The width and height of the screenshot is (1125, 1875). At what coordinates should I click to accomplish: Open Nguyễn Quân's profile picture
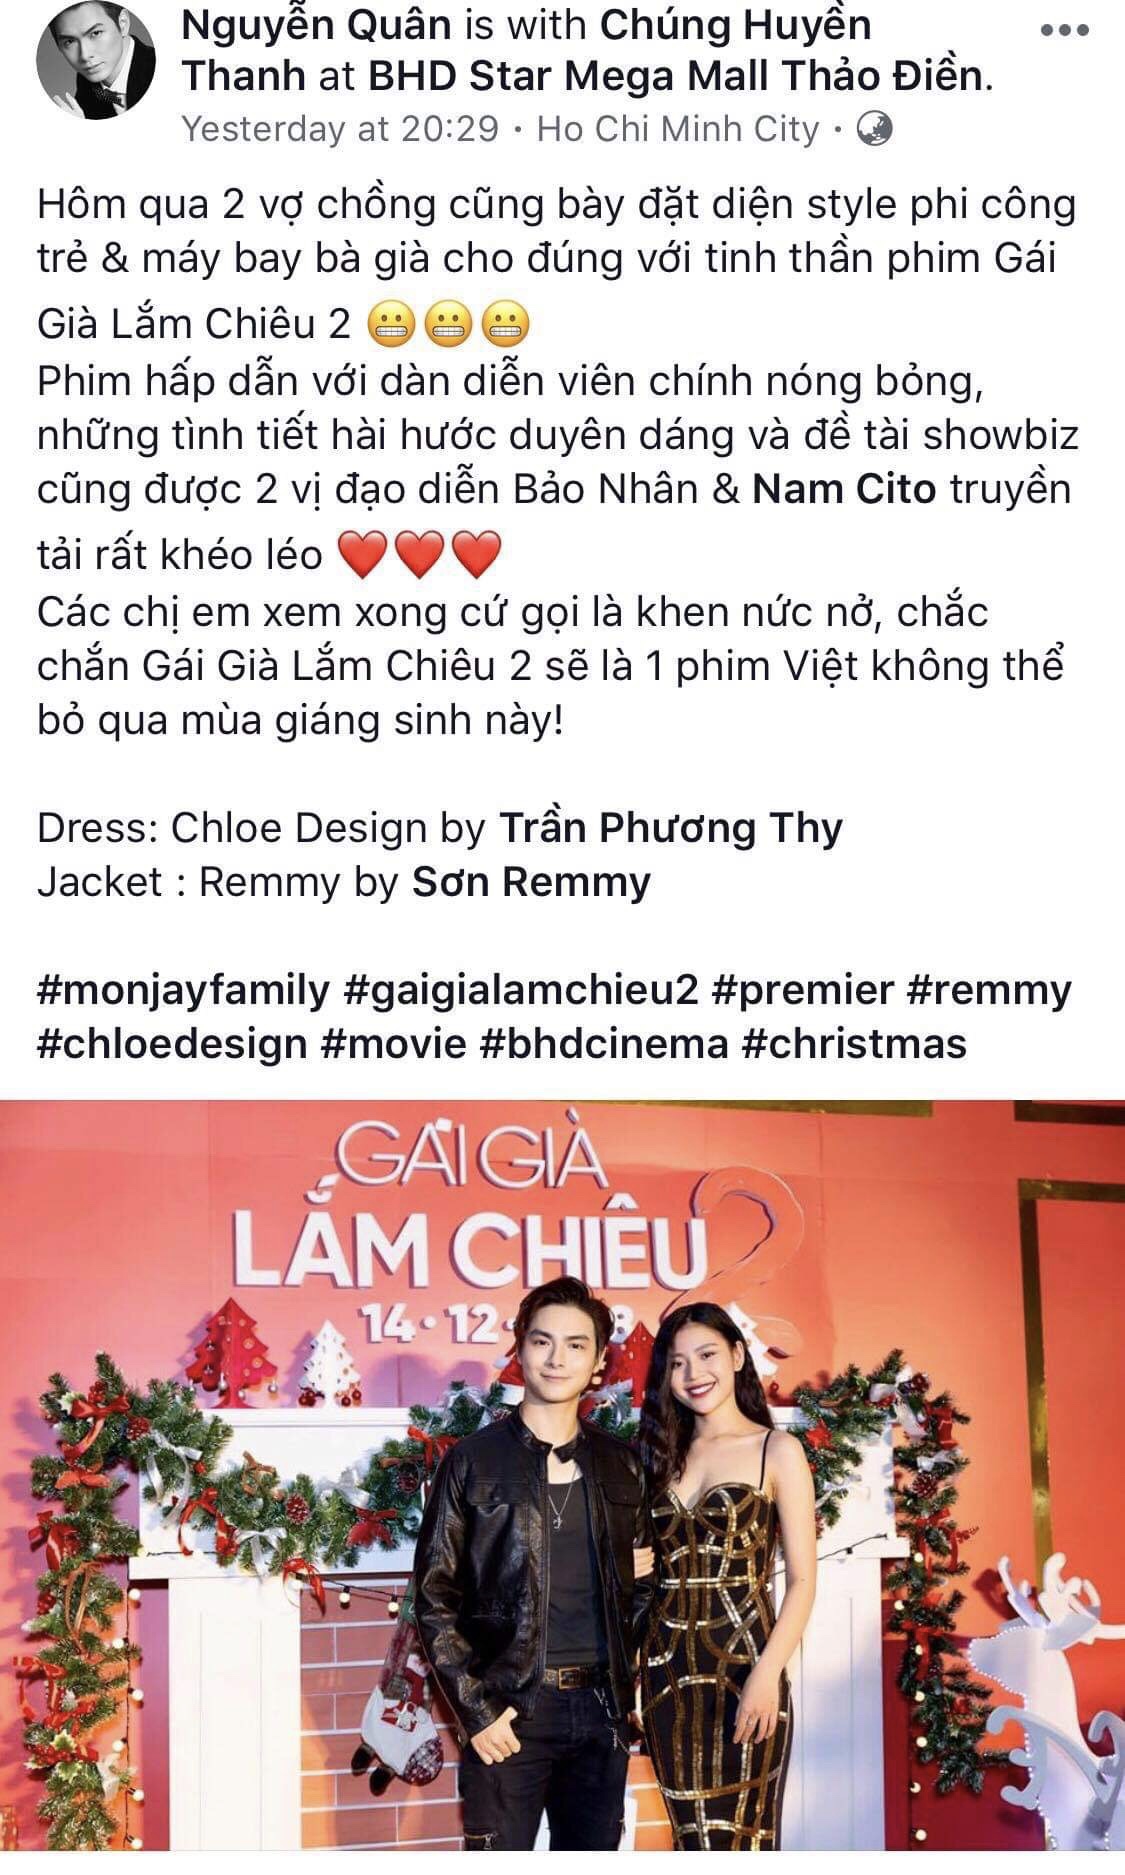click(x=96, y=66)
